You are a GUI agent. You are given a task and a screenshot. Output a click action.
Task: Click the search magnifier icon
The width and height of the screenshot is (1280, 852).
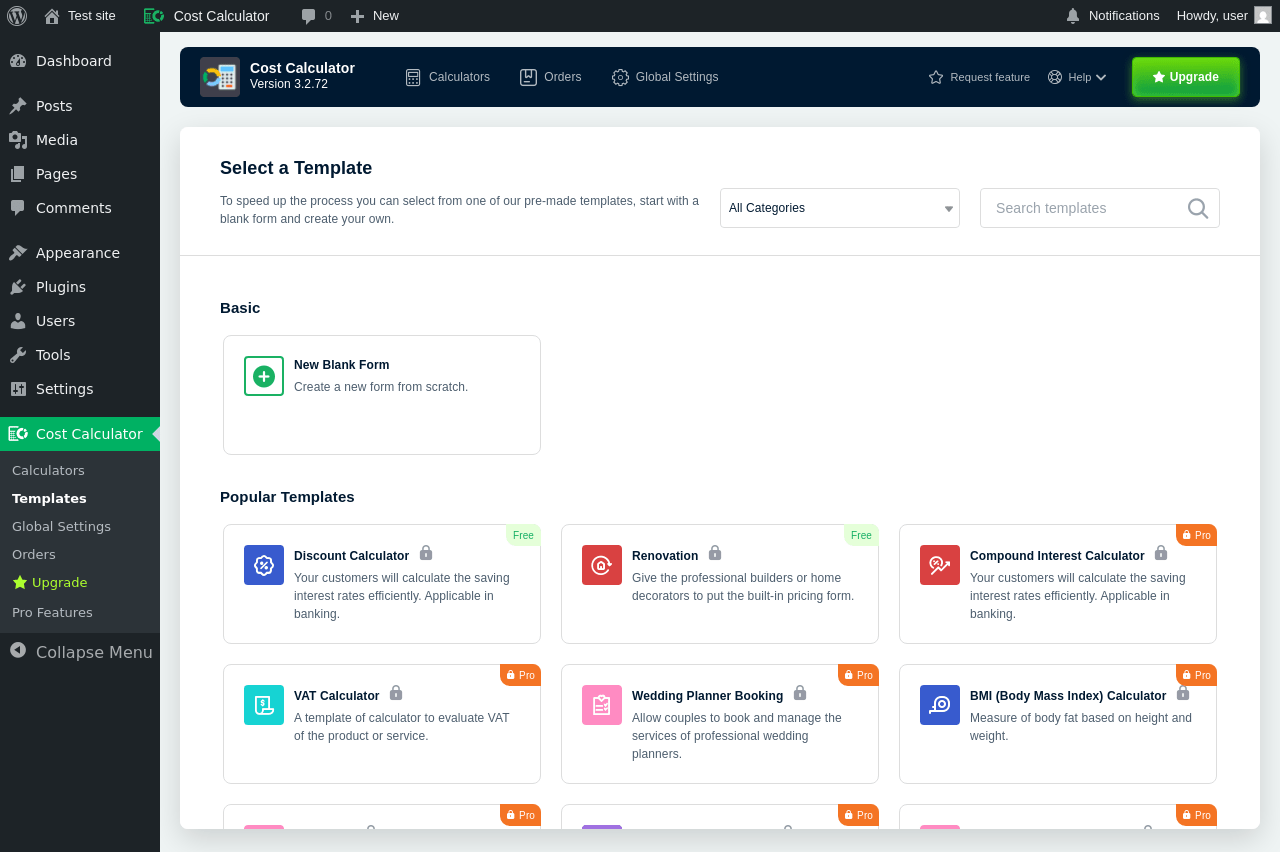coord(1198,208)
